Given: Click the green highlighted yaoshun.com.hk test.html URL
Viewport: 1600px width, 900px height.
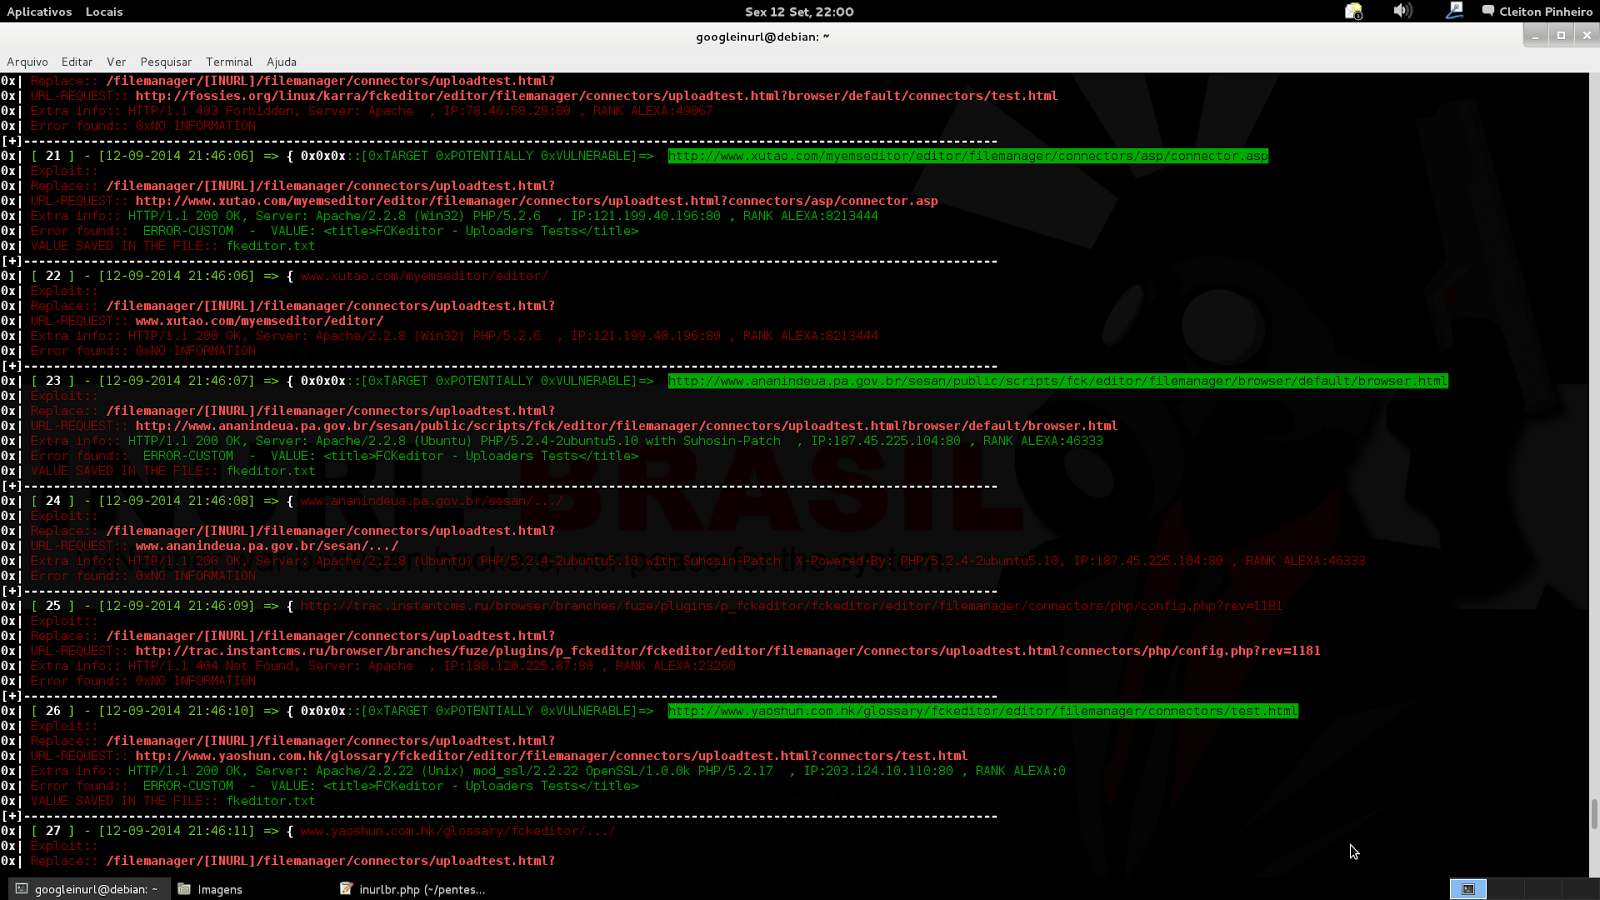Looking at the screenshot, I should coord(983,711).
